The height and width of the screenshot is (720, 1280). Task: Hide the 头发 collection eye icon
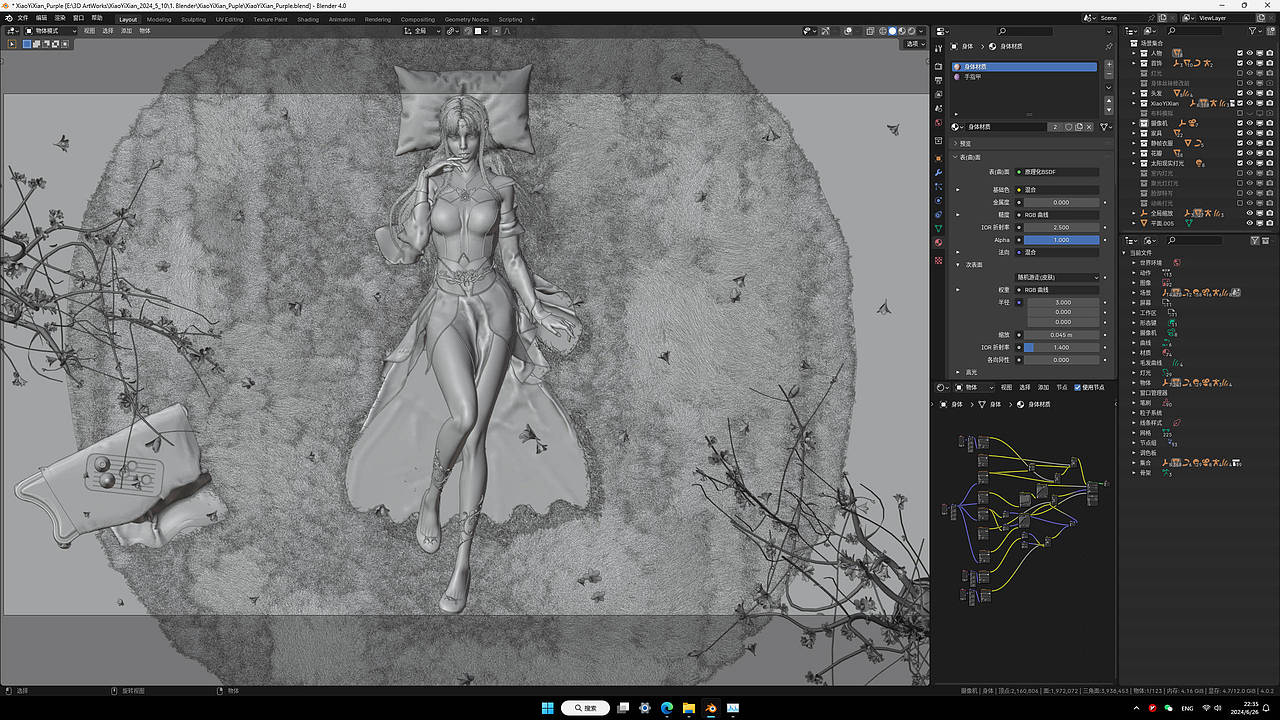(x=1250, y=93)
